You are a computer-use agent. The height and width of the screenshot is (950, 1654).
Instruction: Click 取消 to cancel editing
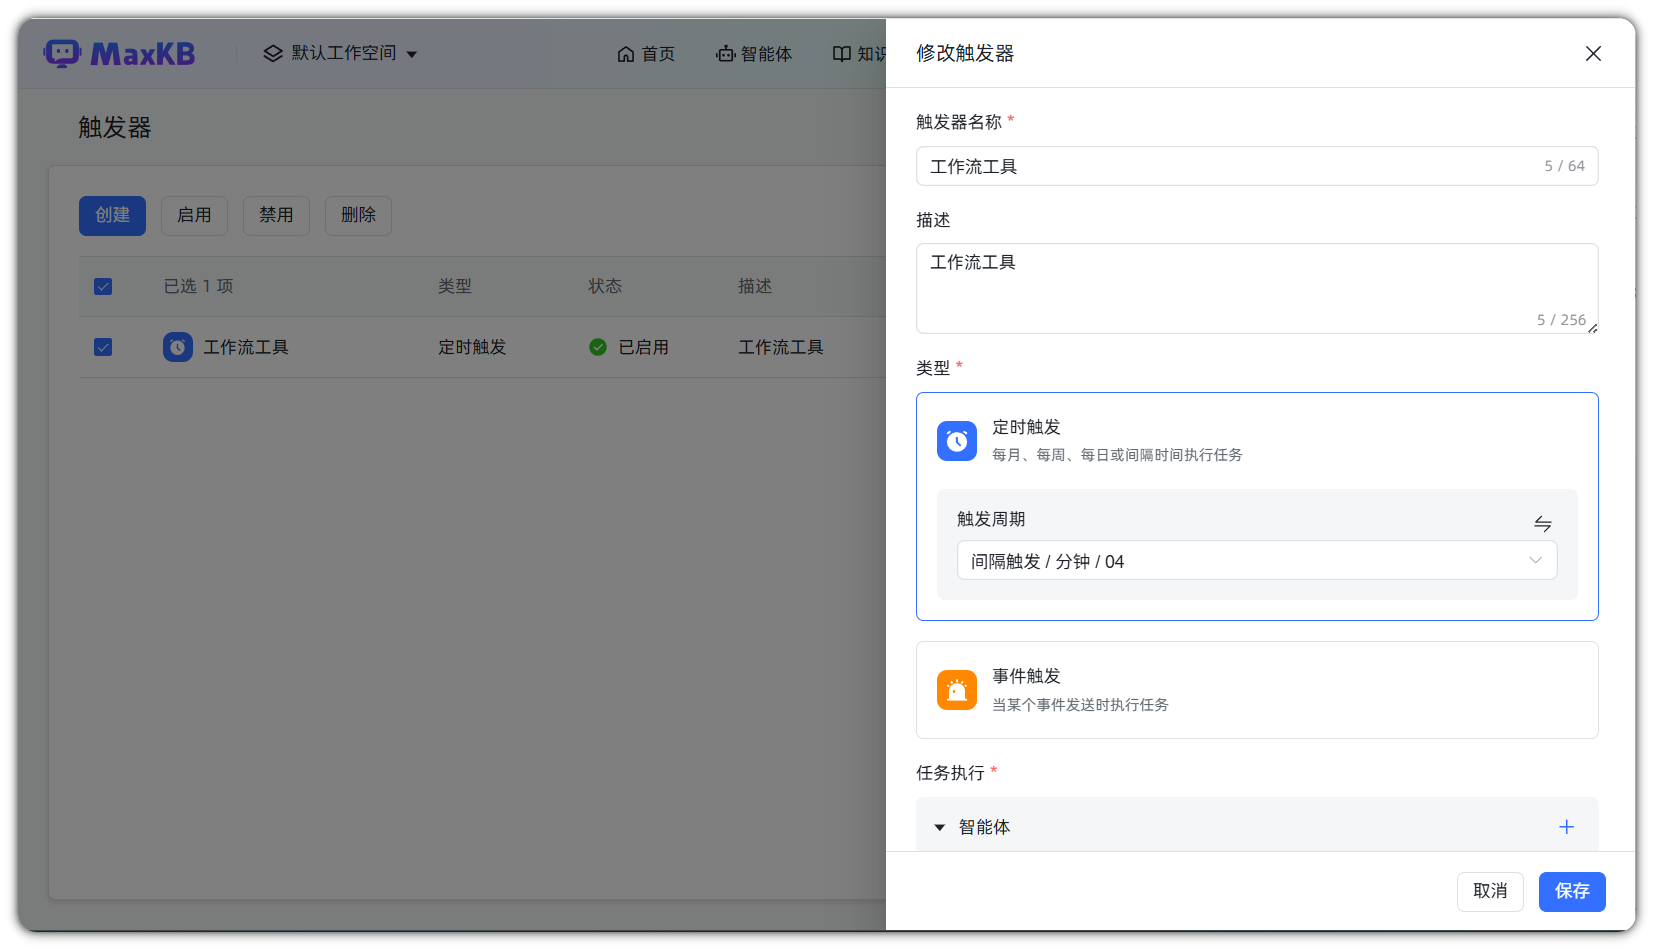pyautogui.click(x=1490, y=891)
